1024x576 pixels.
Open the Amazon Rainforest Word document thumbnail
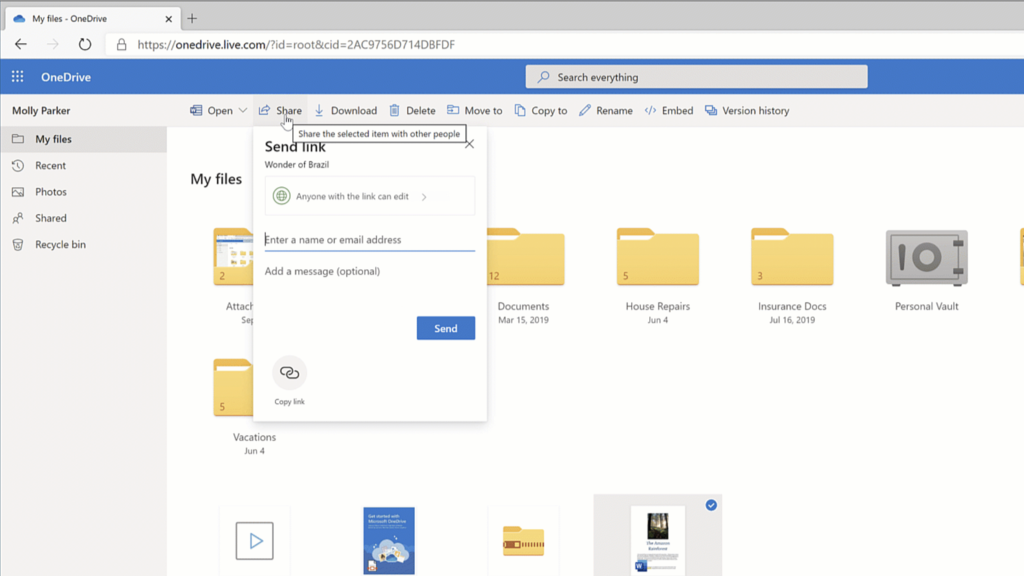pos(658,541)
